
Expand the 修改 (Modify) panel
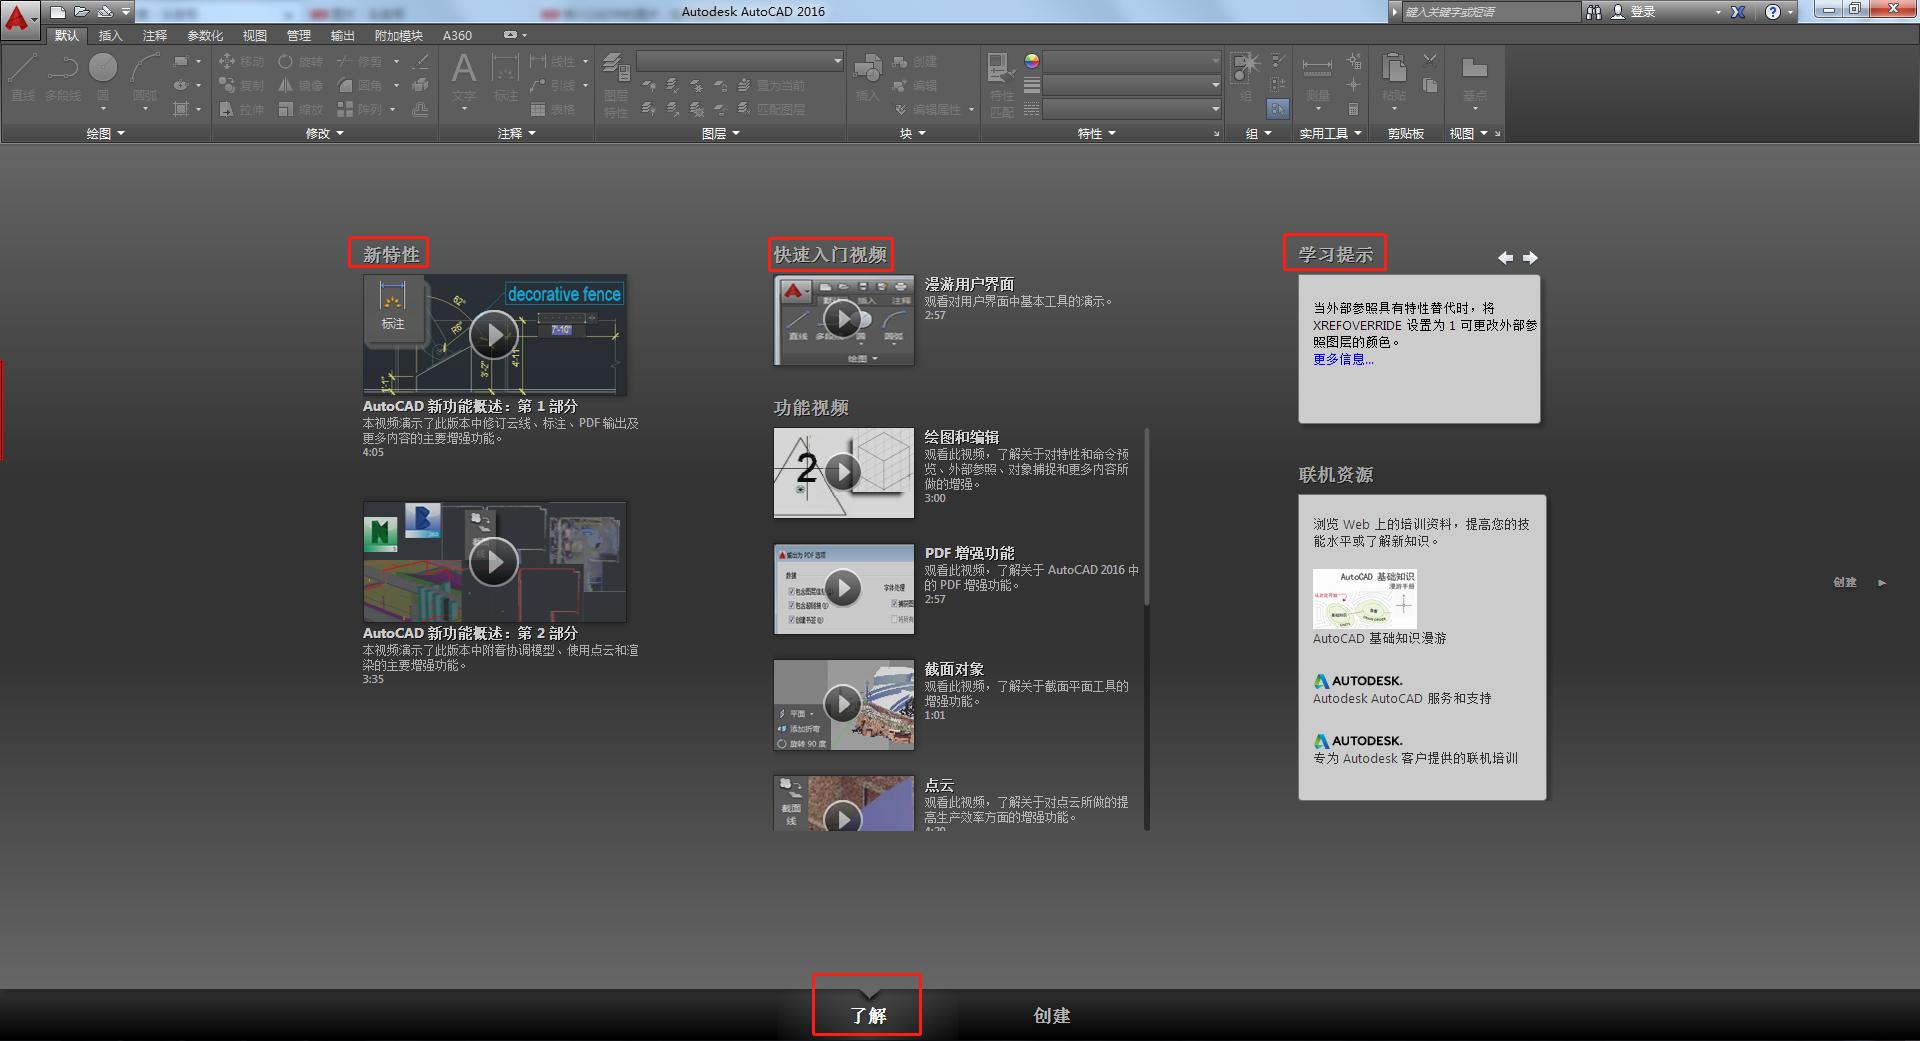click(325, 133)
